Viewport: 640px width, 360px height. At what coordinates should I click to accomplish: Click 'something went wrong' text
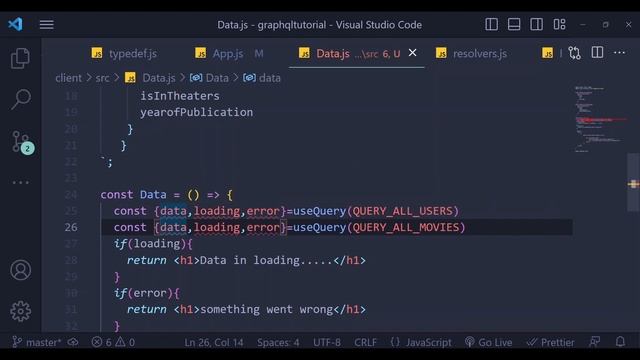pyautogui.click(x=267, y=309)
